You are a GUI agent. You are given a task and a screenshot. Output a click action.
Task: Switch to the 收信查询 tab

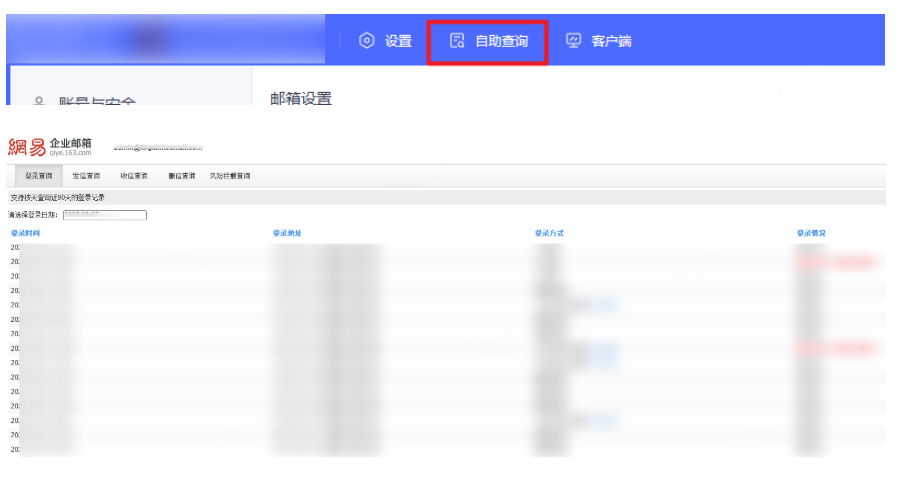pyautogui.click(x=134, y=176)
